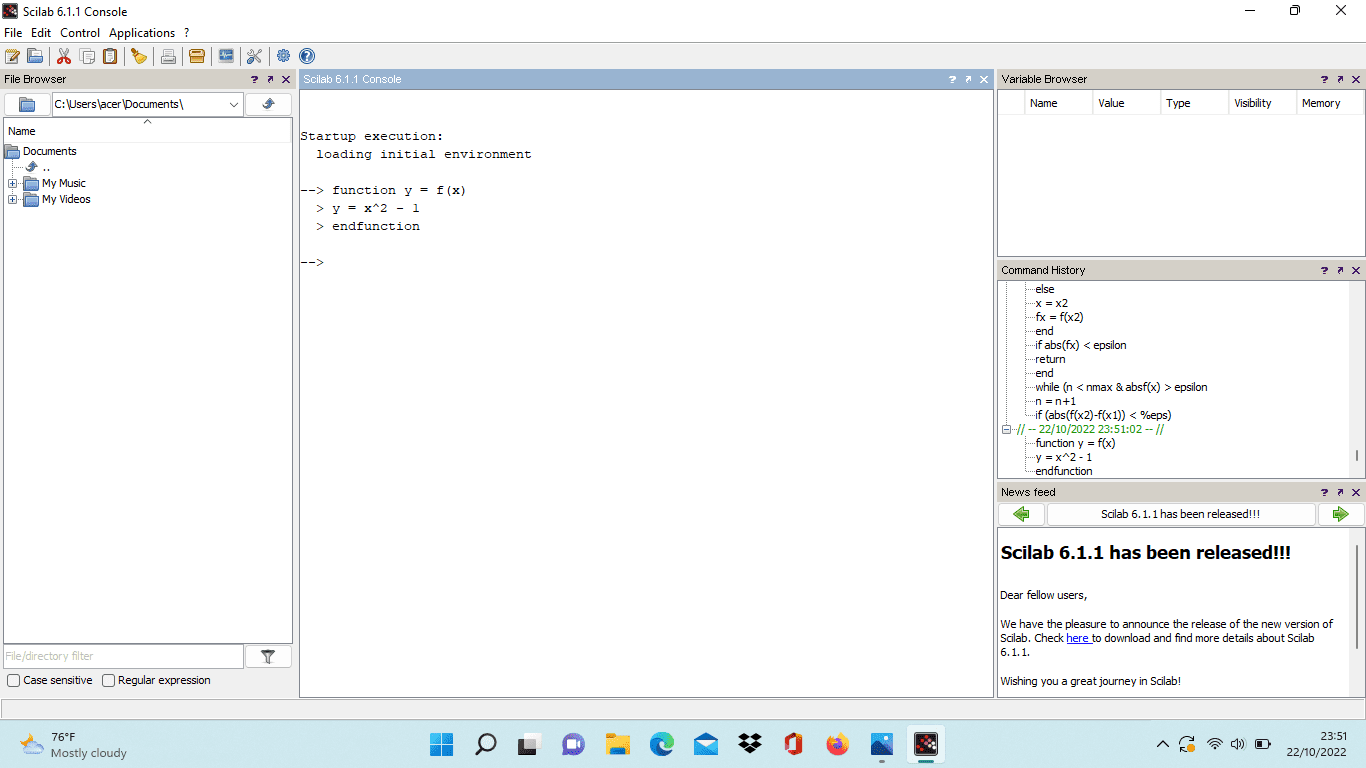Open the directory path dropdown
The image size is (1366, 768).
click(x=234, y=104)
